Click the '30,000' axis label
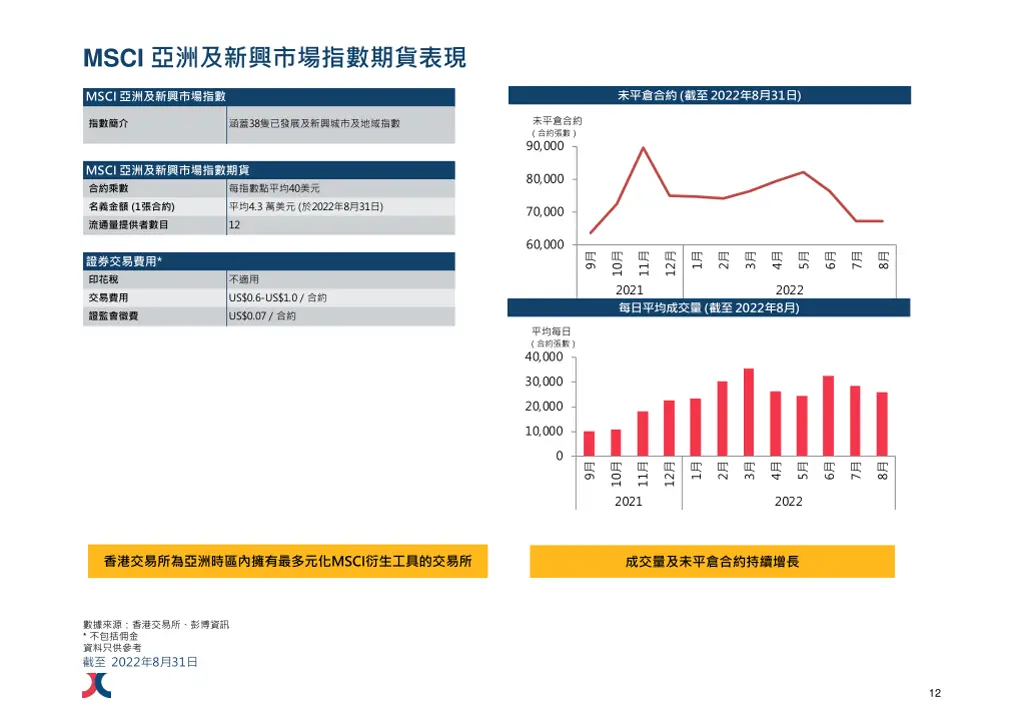1024x724 pixels. click(x=544, y=382)
